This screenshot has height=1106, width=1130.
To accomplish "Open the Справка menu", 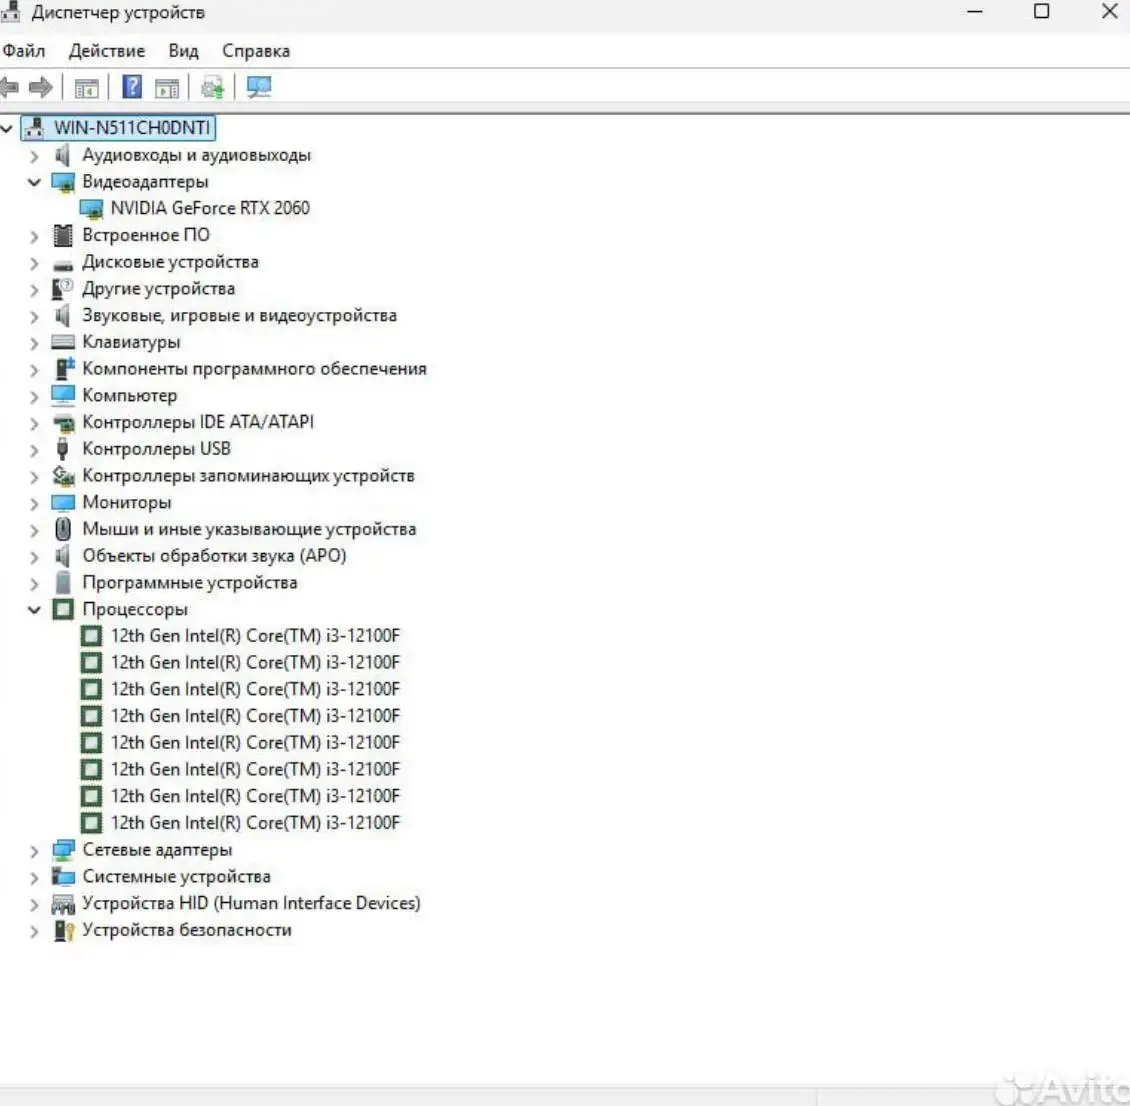I will 256,50.
